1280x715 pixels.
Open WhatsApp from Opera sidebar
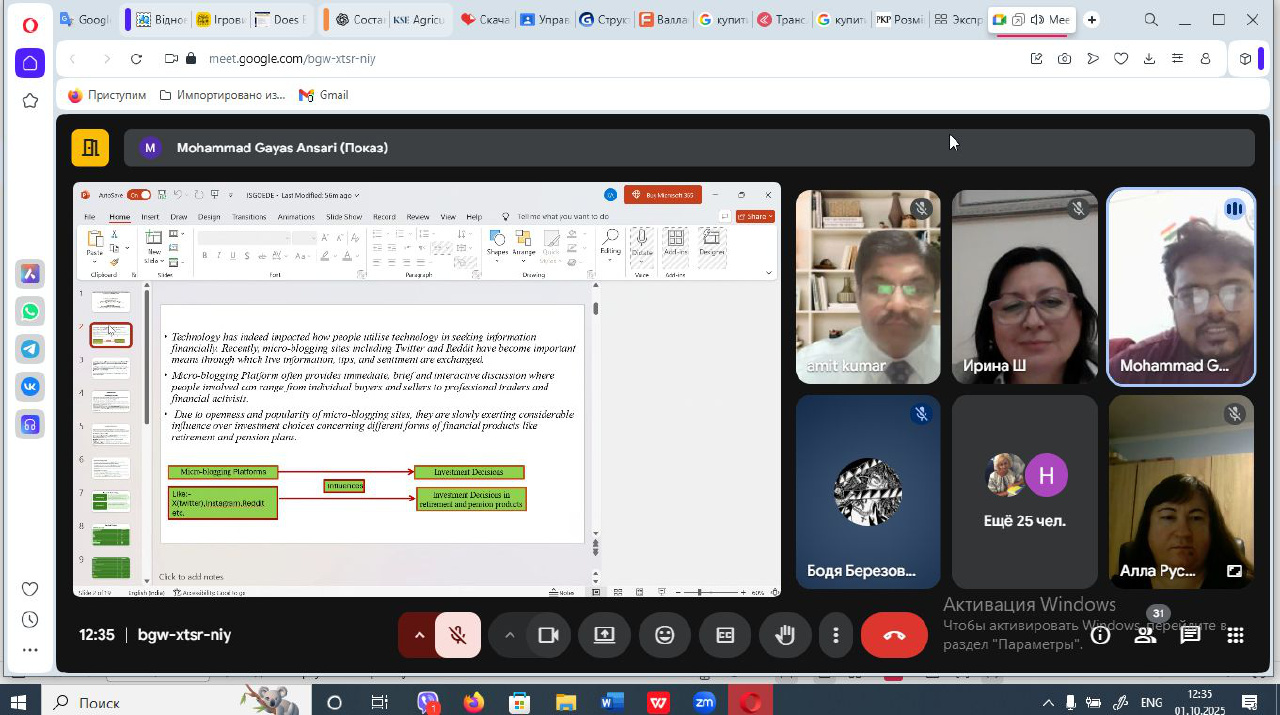[x=30, y=312]
